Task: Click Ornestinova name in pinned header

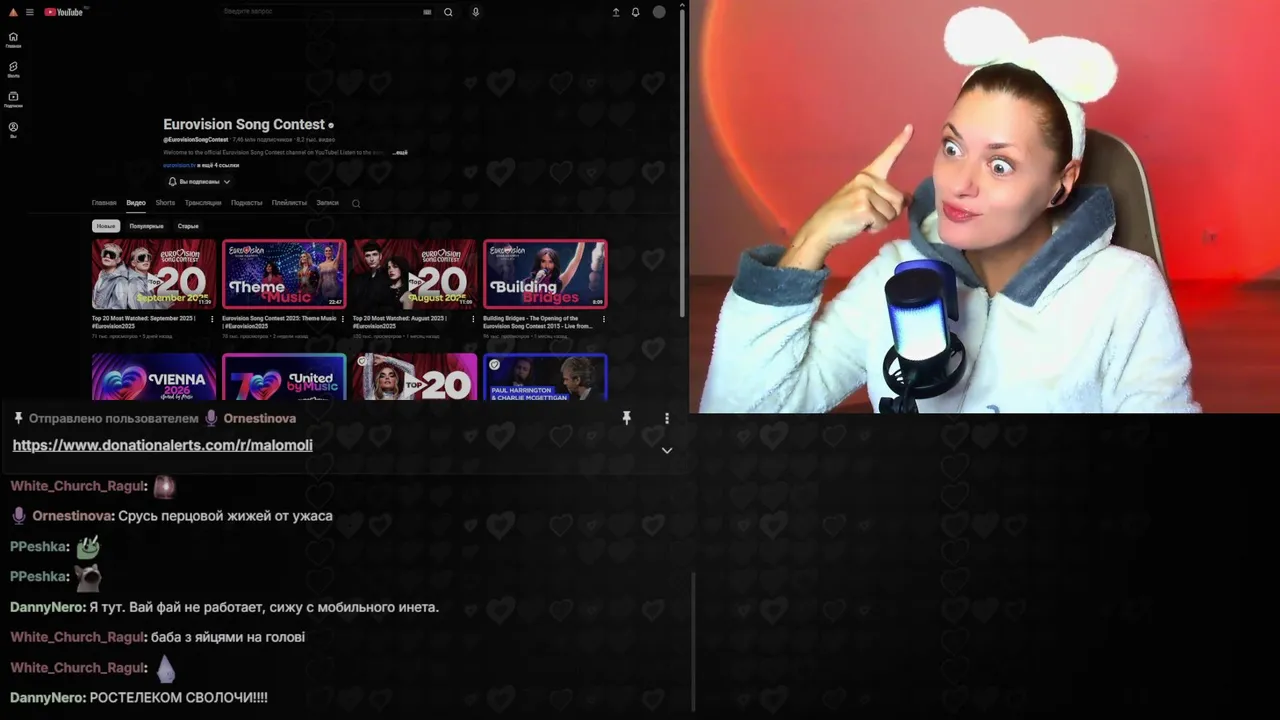Action: [260, 418]
